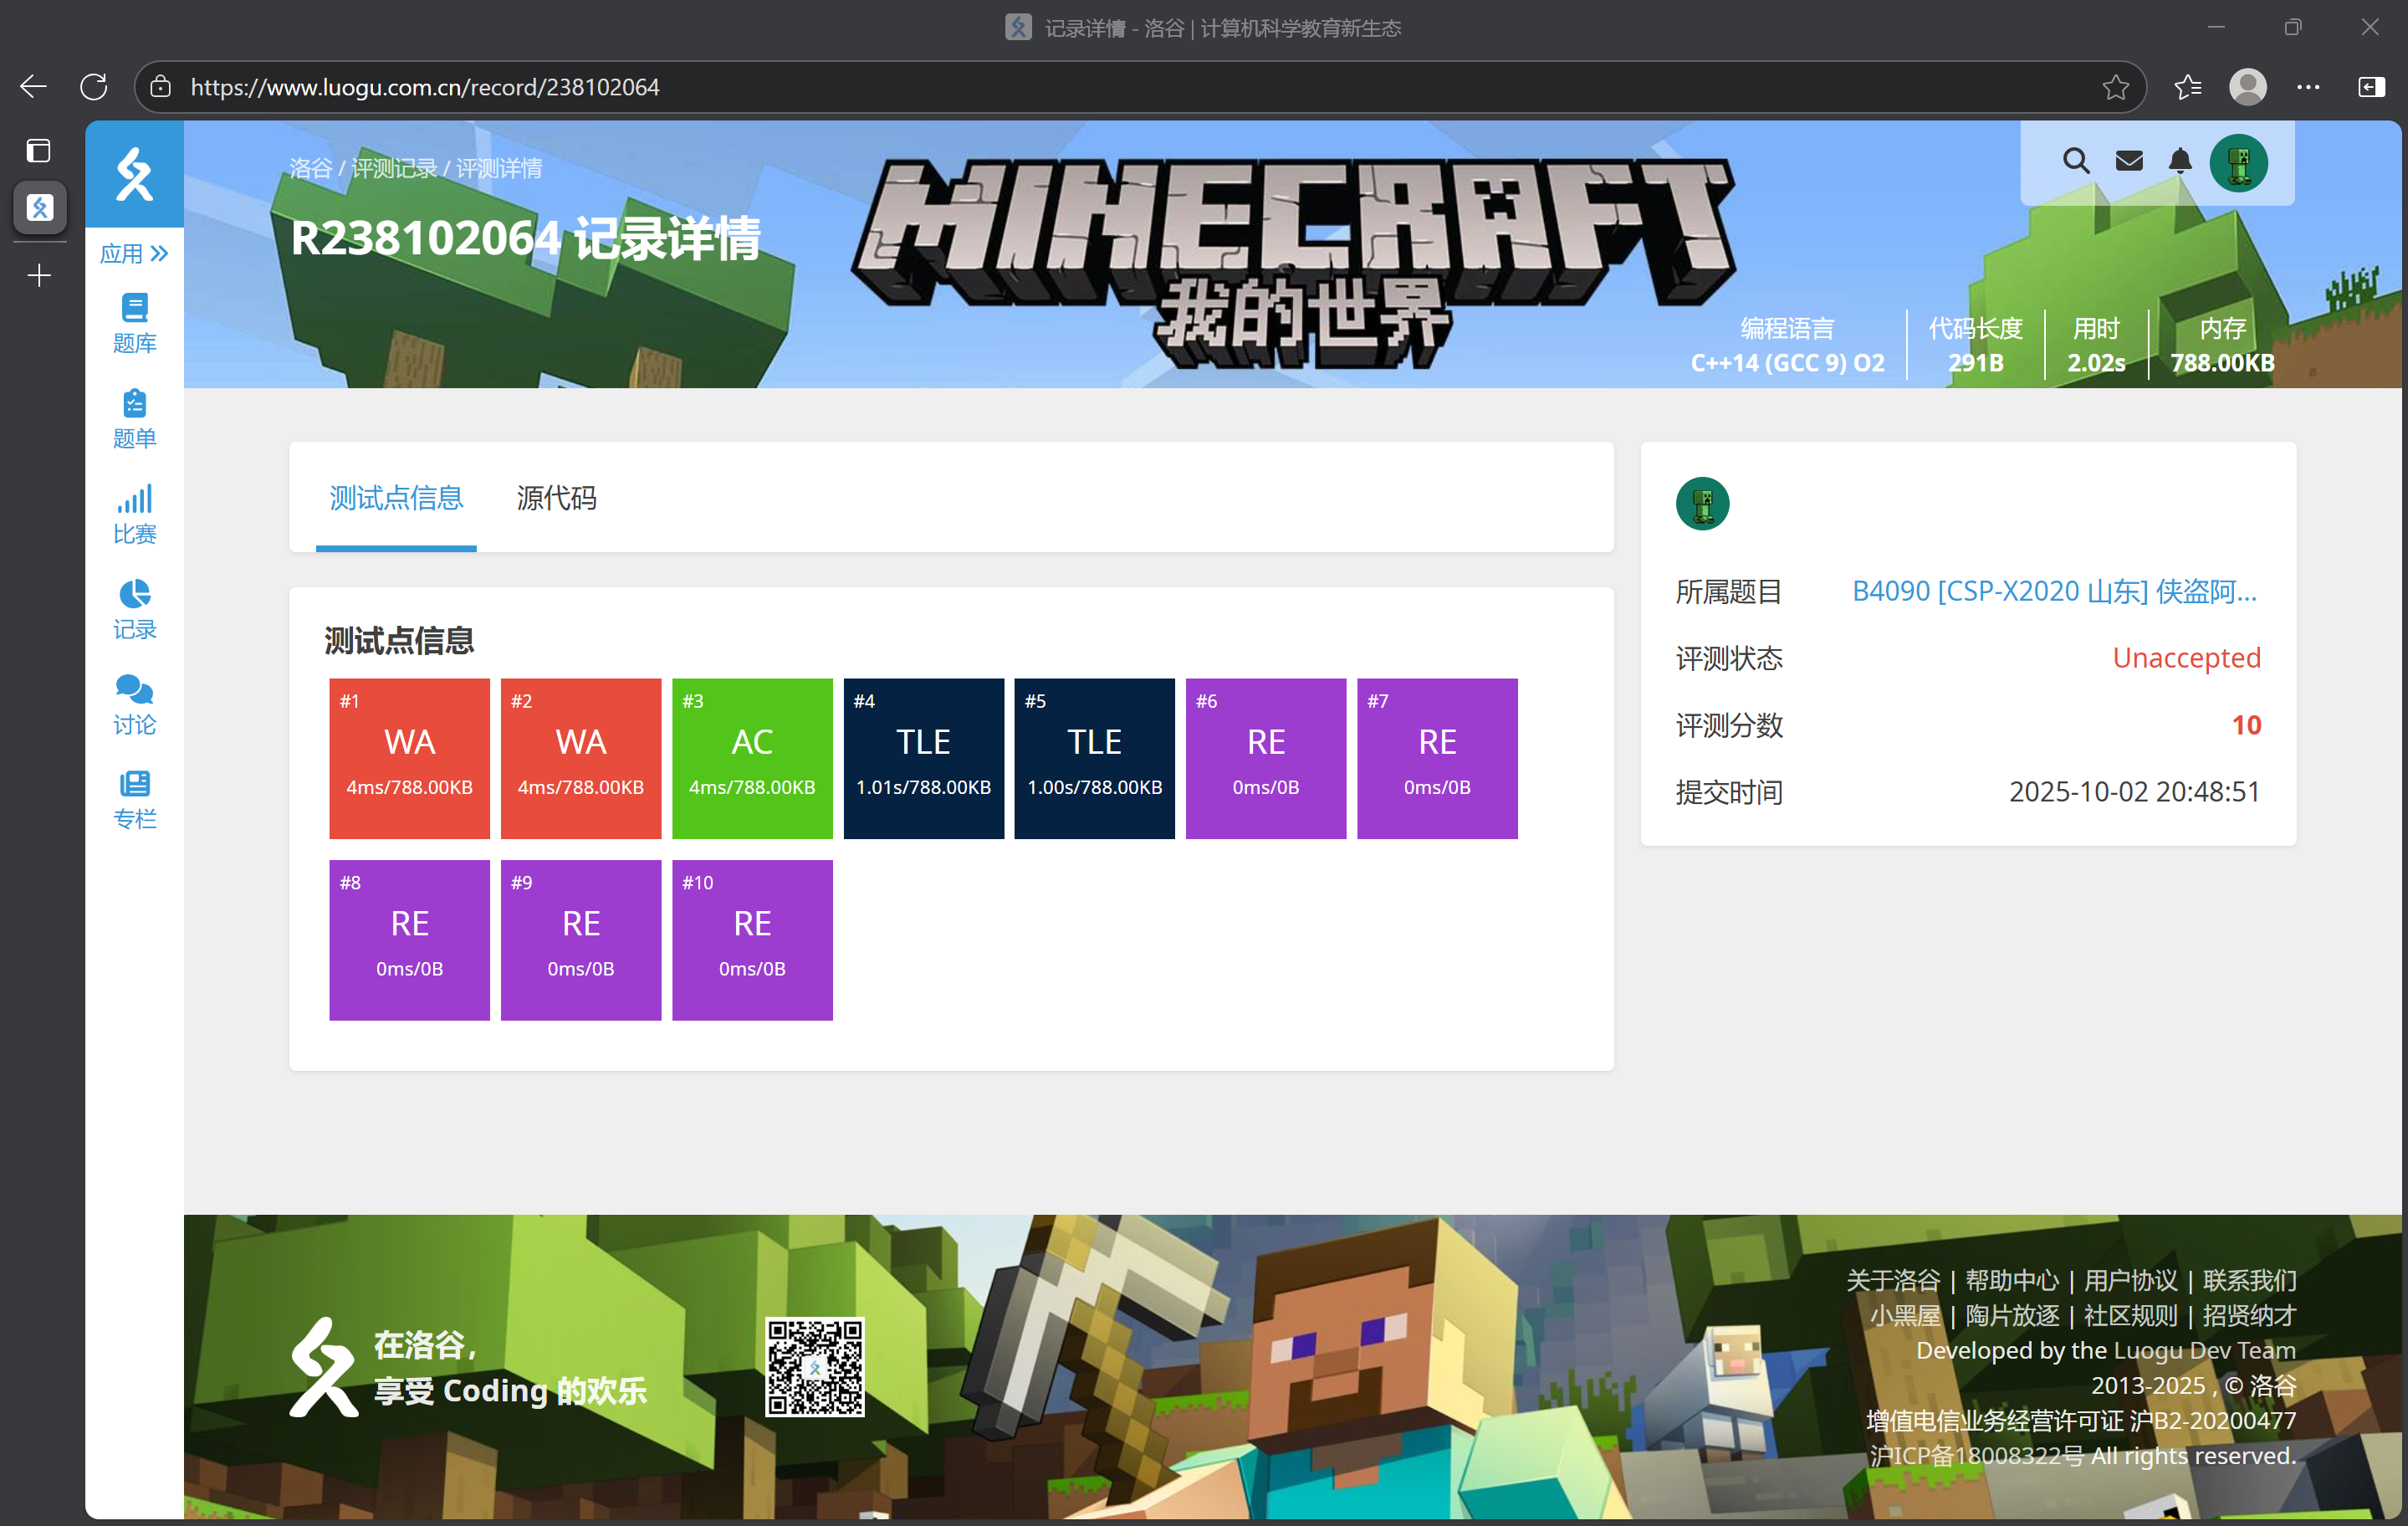Open the notifications bell icon
Screen dimensions: 2408x1526
[x=2180, y=161]
